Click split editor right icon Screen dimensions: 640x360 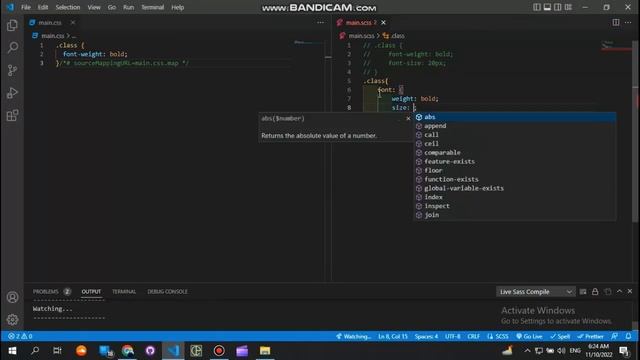pyautogui.click(x=616, y=22)
